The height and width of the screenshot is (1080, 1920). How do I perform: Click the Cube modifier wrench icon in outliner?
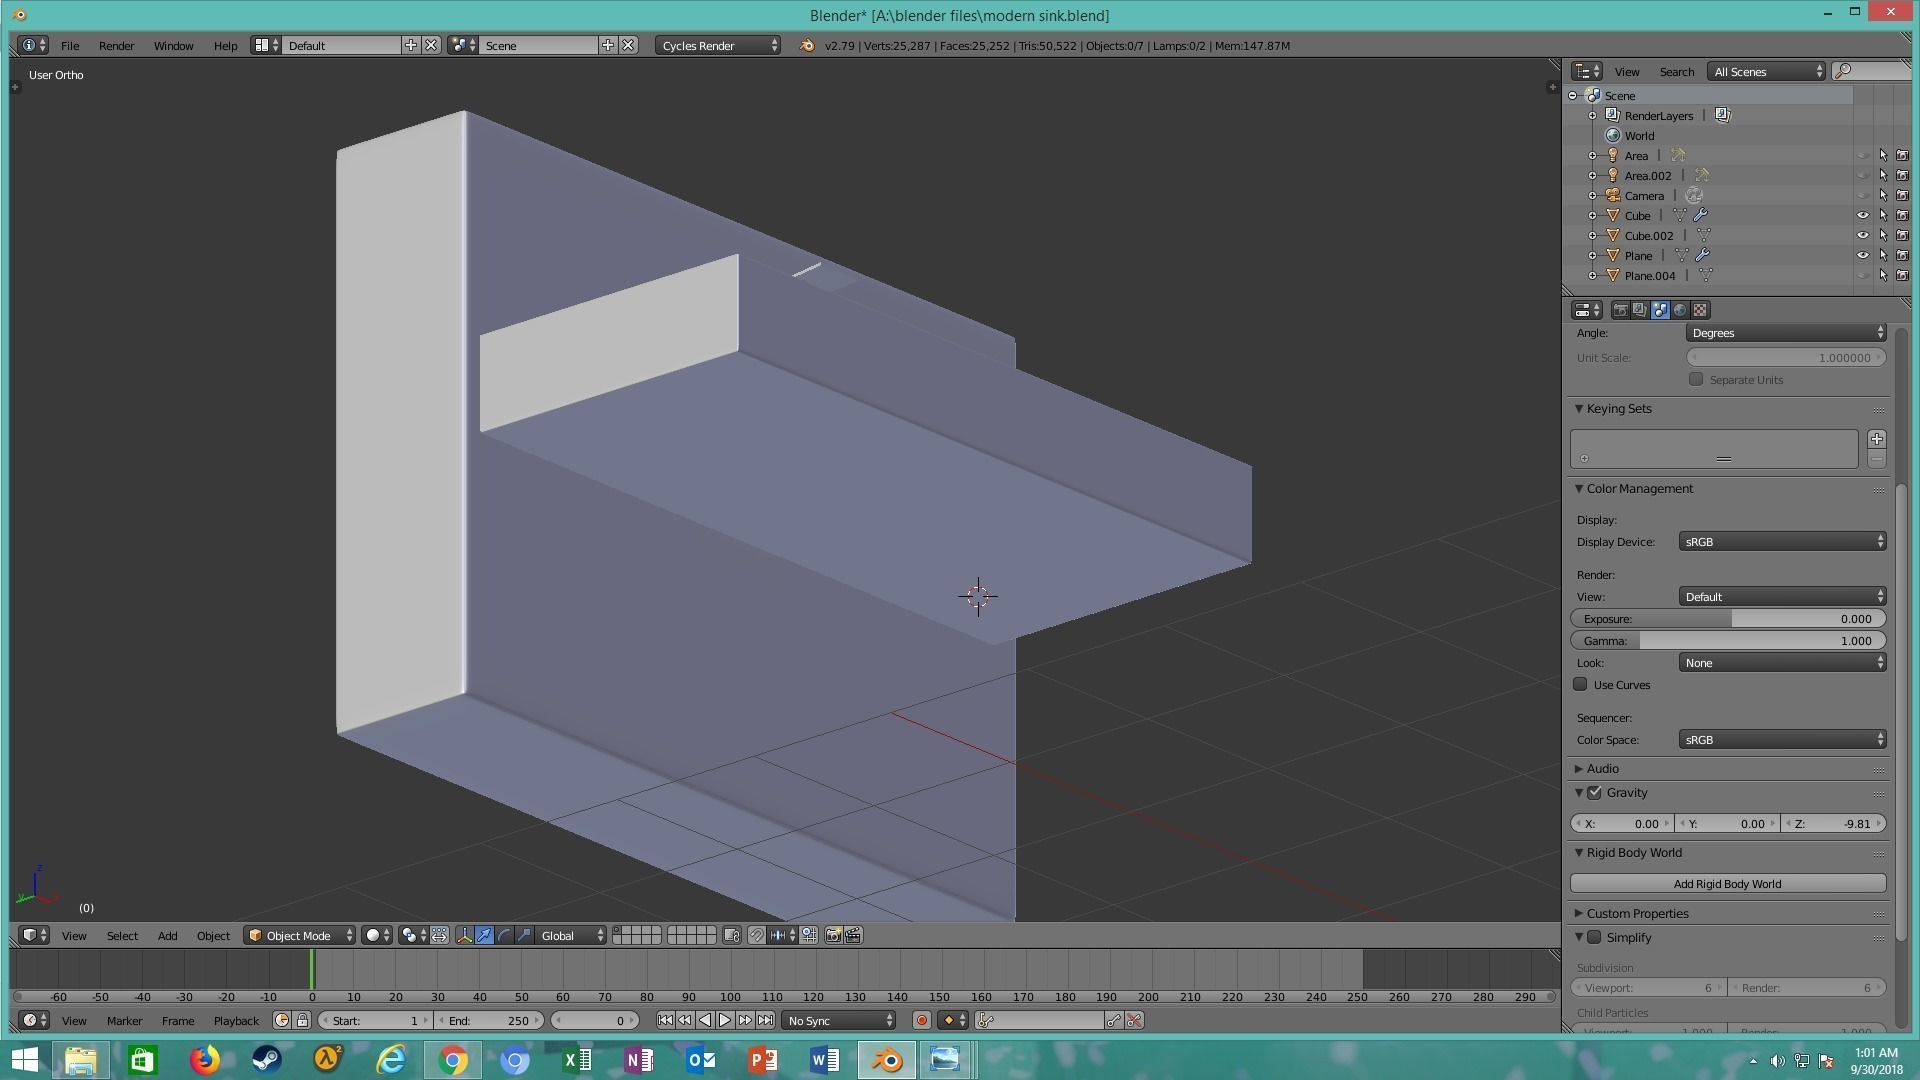click(1700, 215)
